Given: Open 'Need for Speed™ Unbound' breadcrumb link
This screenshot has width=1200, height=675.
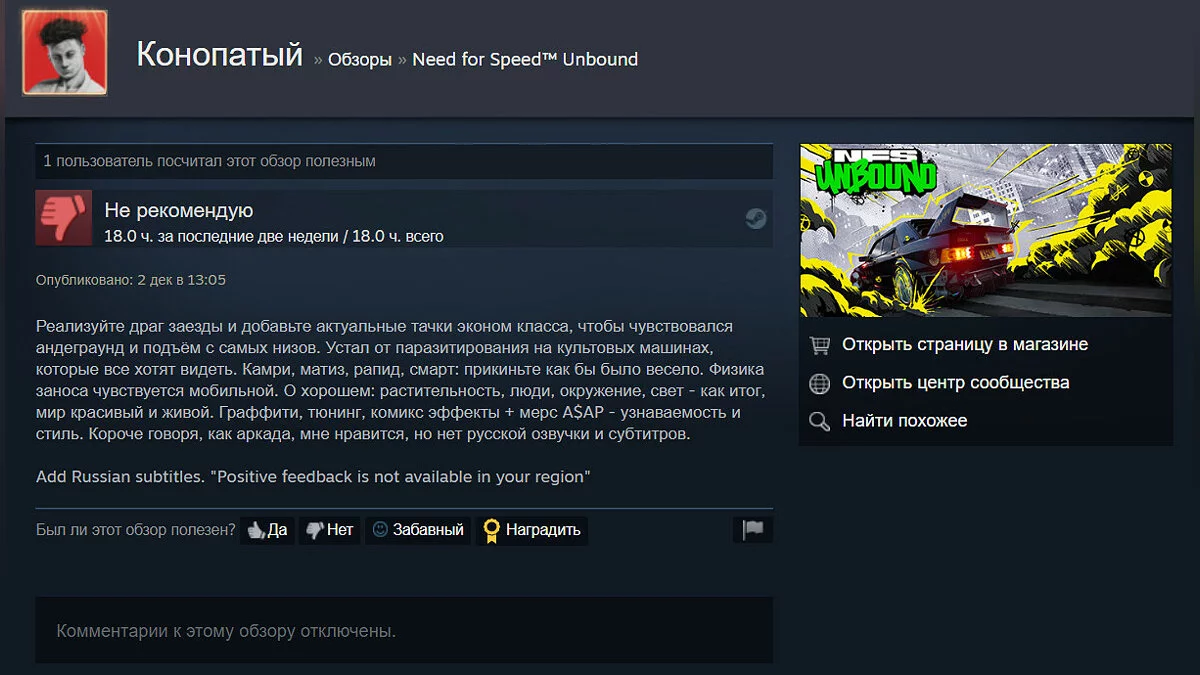Looking at the screenshot, I should click(x=525, y=59).
